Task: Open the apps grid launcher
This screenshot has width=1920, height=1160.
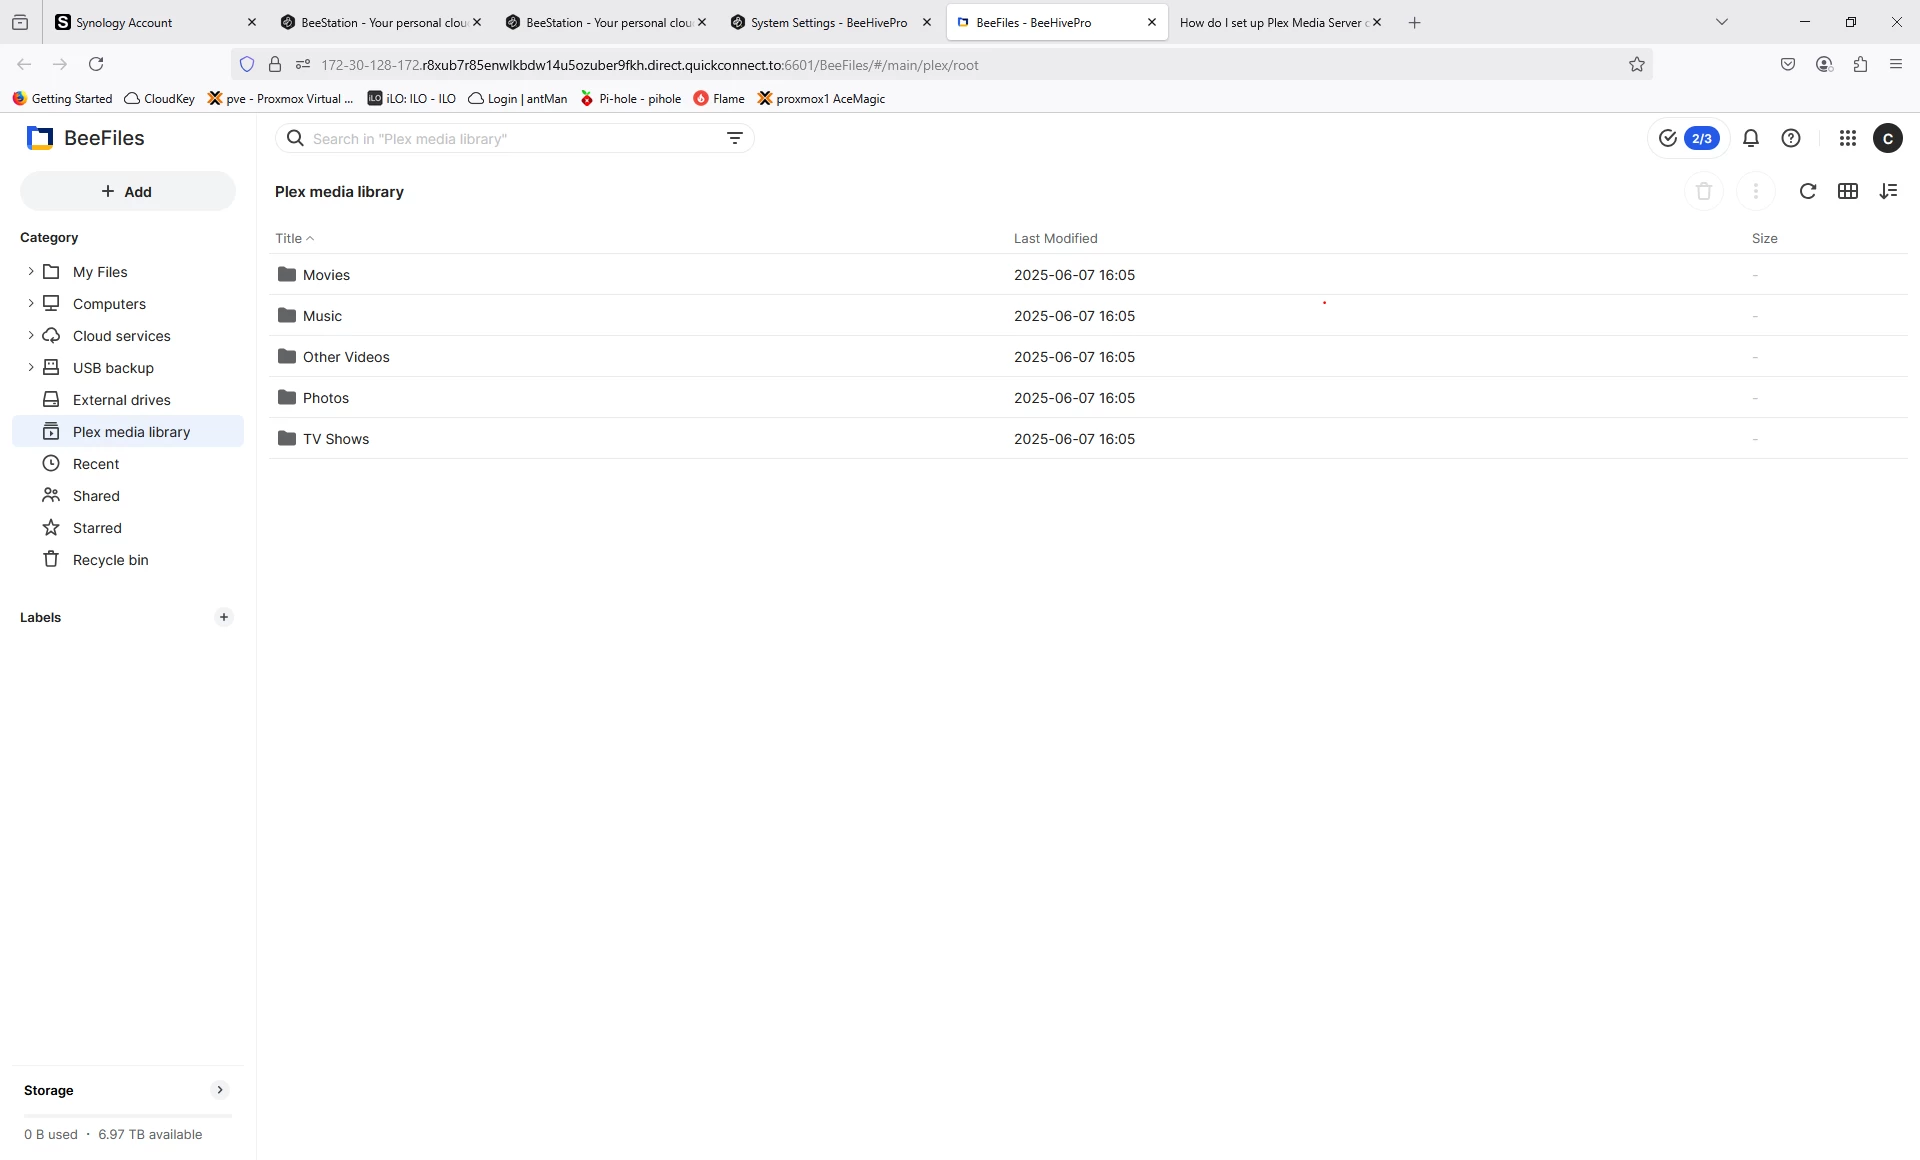Action: click(x=1848, y=138)
